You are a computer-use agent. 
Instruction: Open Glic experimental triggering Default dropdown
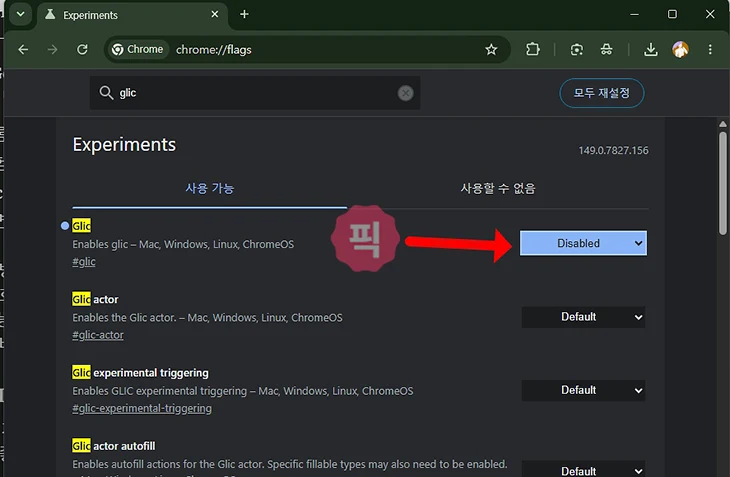583,390
